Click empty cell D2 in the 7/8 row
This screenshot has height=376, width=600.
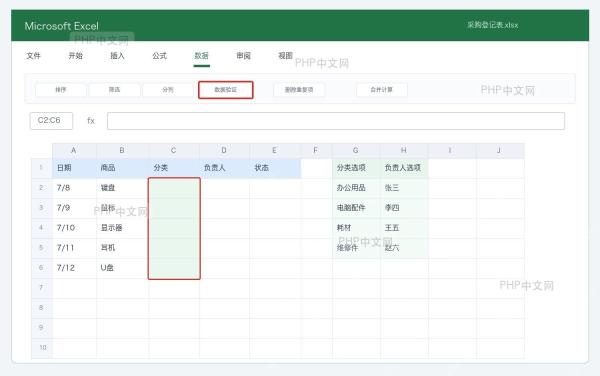pos(224,188)
